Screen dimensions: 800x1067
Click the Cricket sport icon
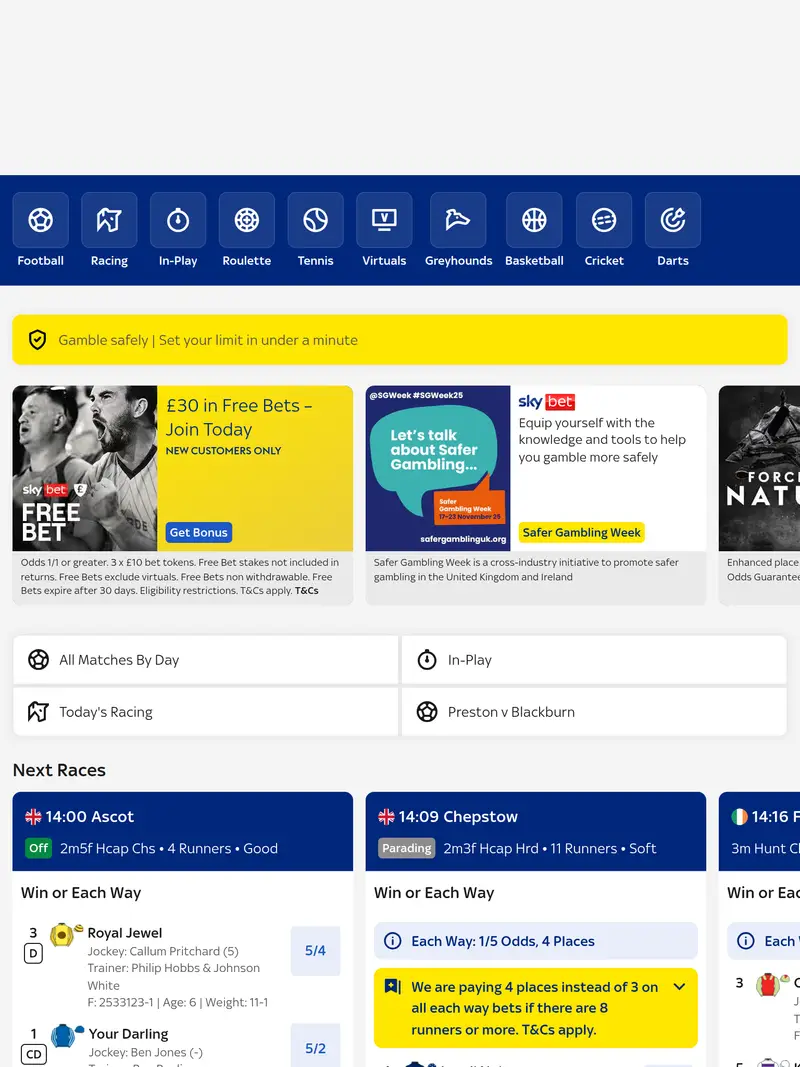[603, 220]
